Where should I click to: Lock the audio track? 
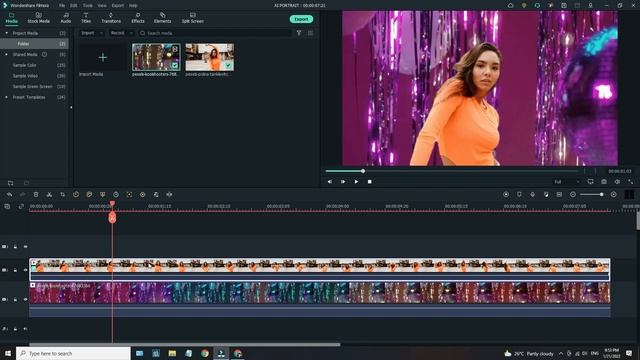click(15, 329)
